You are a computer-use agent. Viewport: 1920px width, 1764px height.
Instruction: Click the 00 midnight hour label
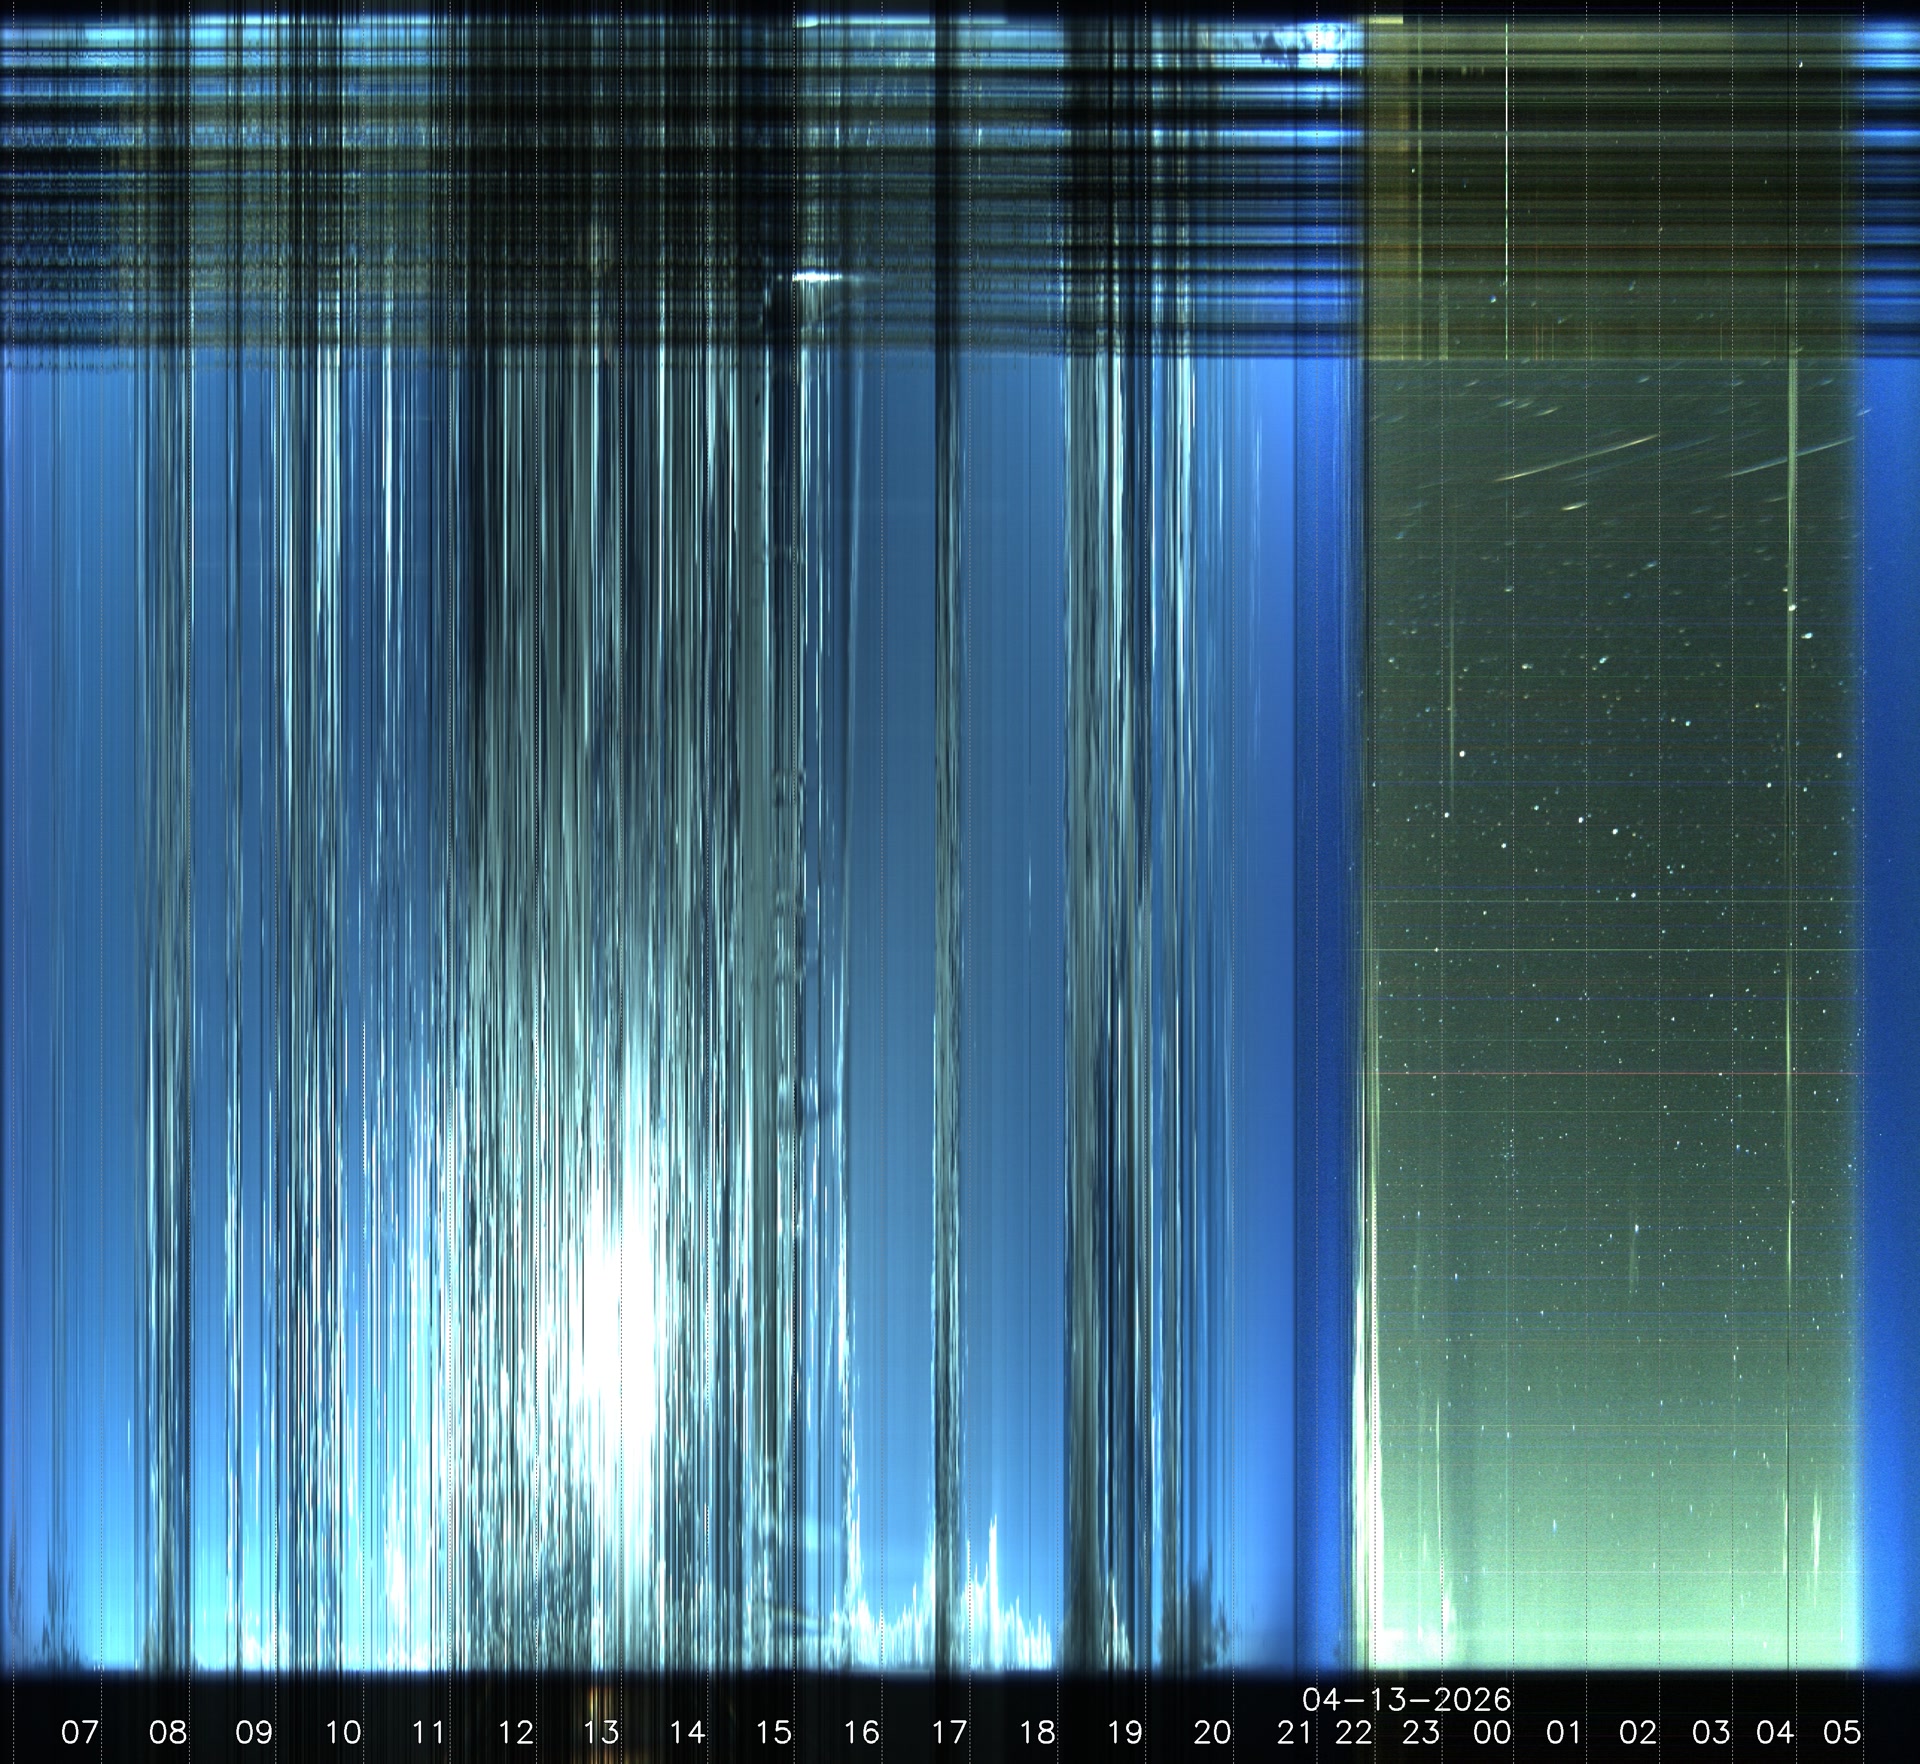point(1492,1732)
